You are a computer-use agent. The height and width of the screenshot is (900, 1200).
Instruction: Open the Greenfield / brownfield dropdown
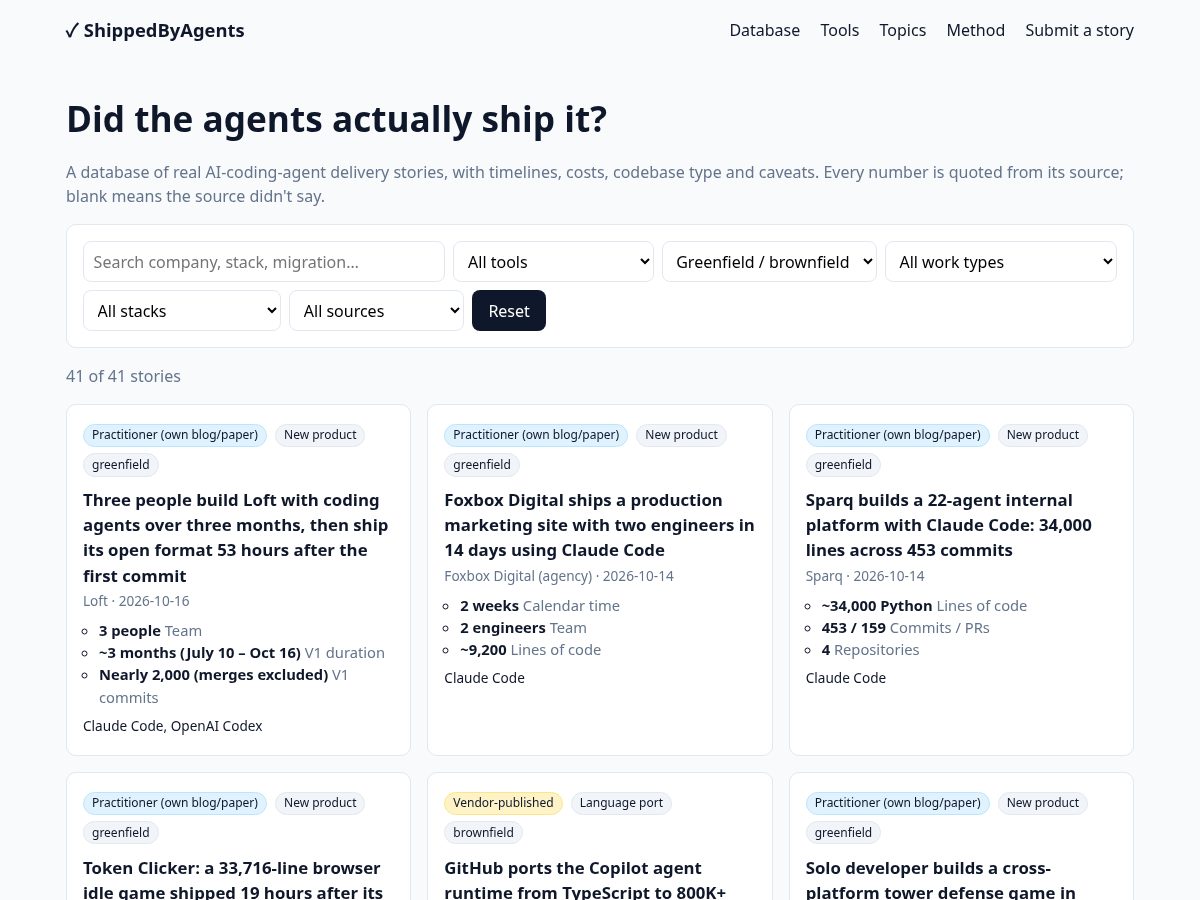click(x=769, y=262)
